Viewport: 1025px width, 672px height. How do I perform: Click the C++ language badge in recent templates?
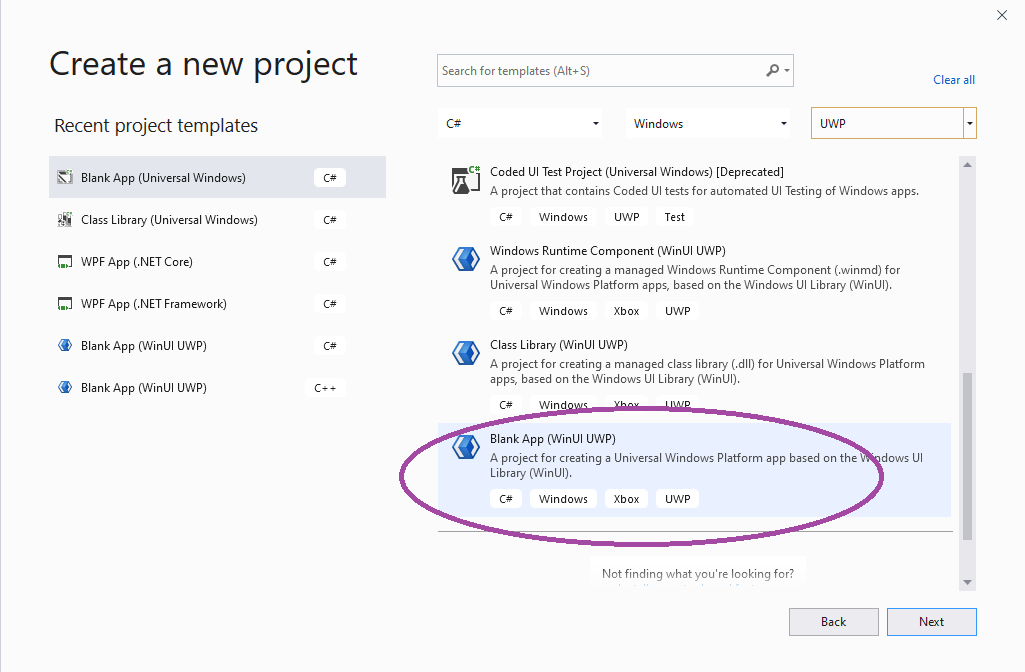tap(325, 388)
